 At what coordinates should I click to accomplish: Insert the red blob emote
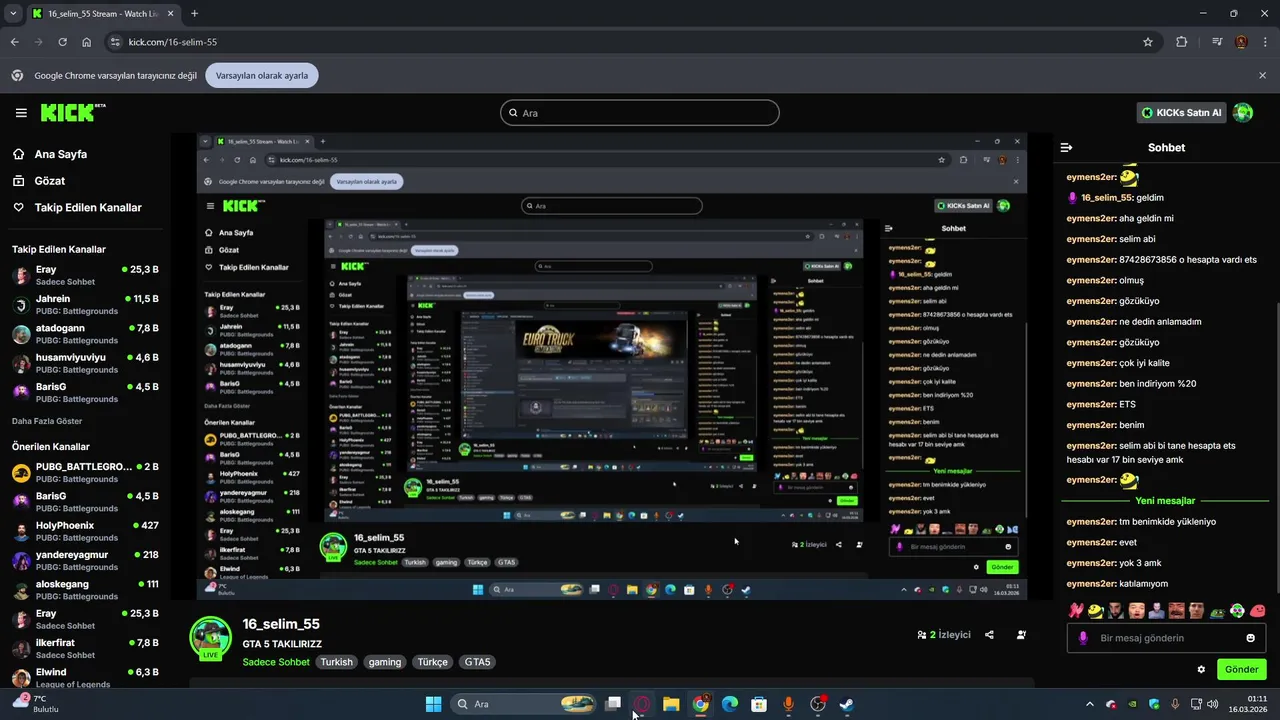[1258, 610]
